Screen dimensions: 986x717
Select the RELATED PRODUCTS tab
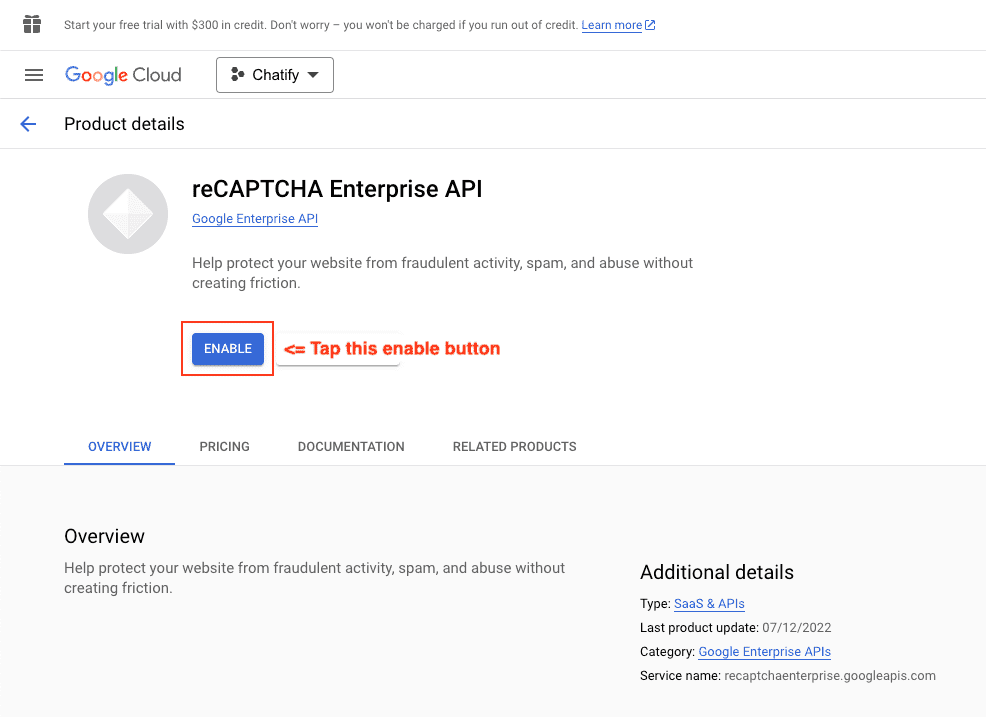514,447
